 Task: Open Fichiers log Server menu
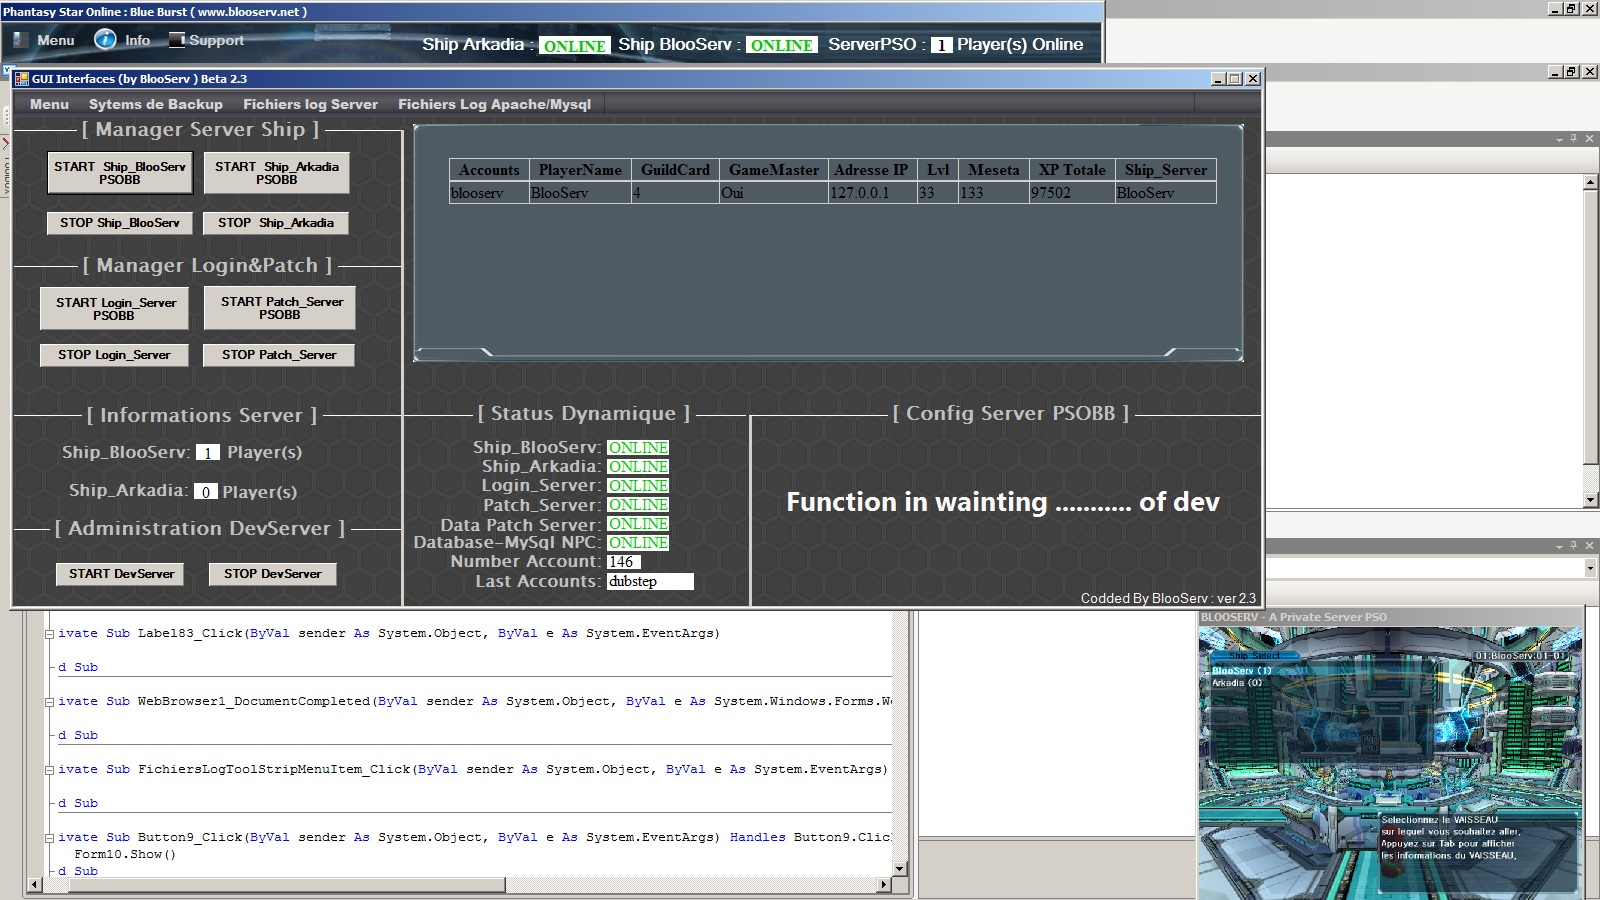[310, 104]
